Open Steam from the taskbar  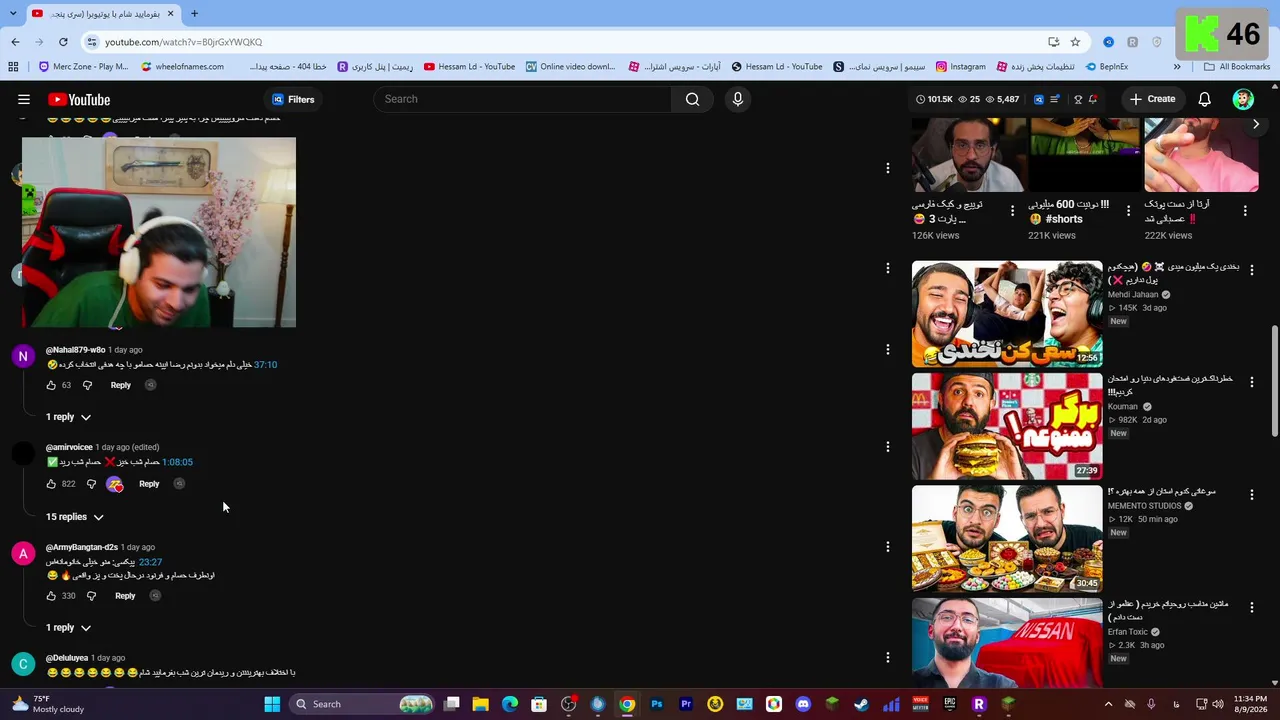861,704
